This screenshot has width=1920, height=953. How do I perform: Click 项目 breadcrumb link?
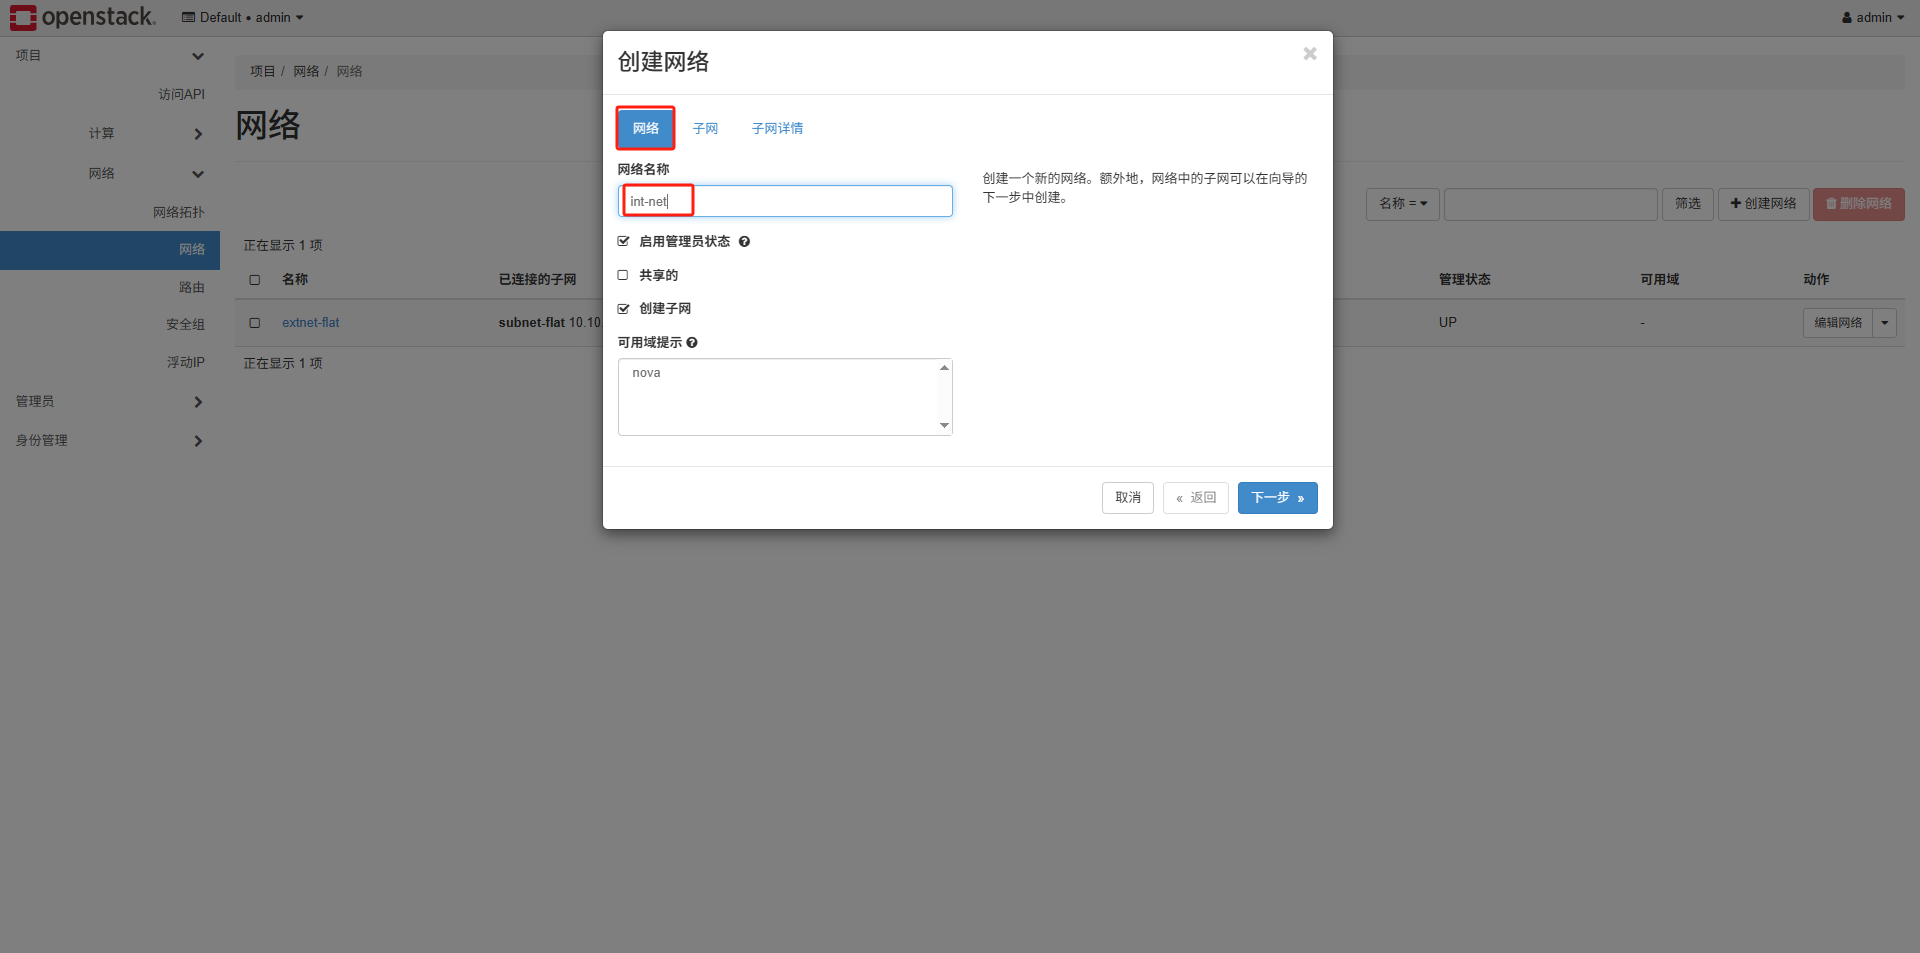coord(262,72)
